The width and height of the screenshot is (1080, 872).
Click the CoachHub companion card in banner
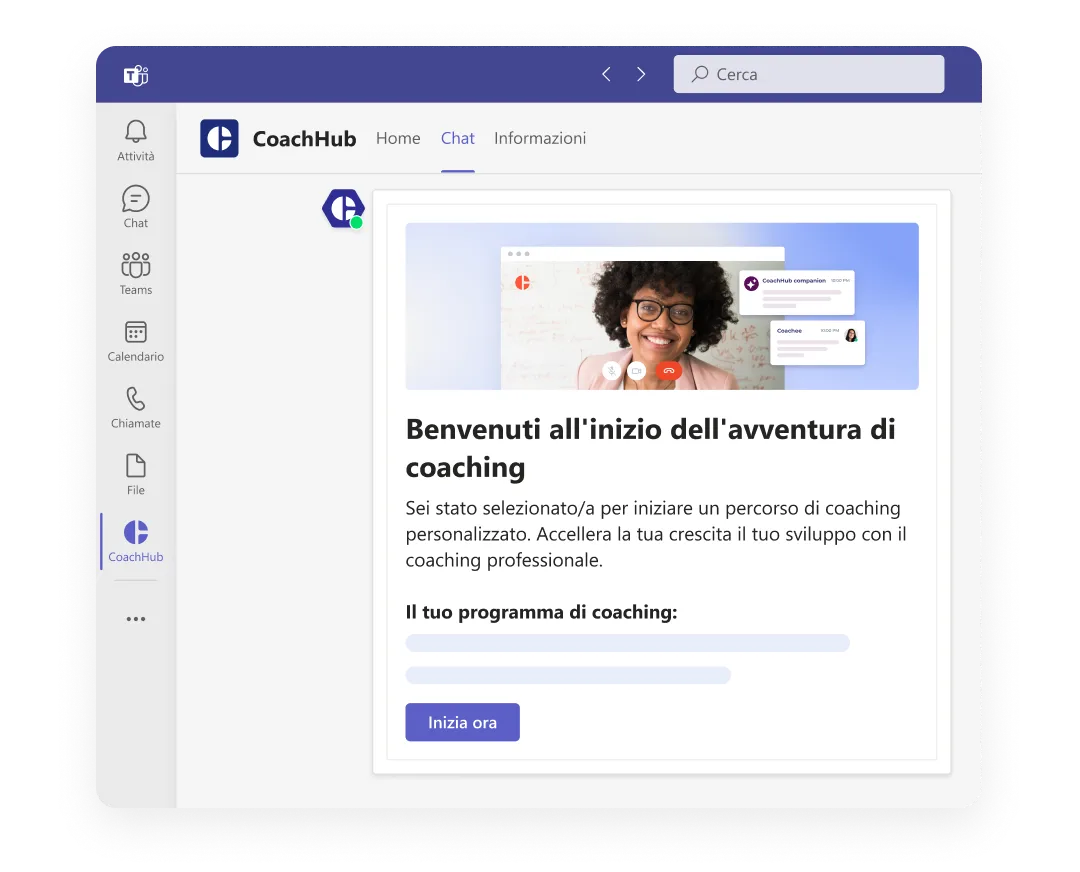[x=797, y=292]
